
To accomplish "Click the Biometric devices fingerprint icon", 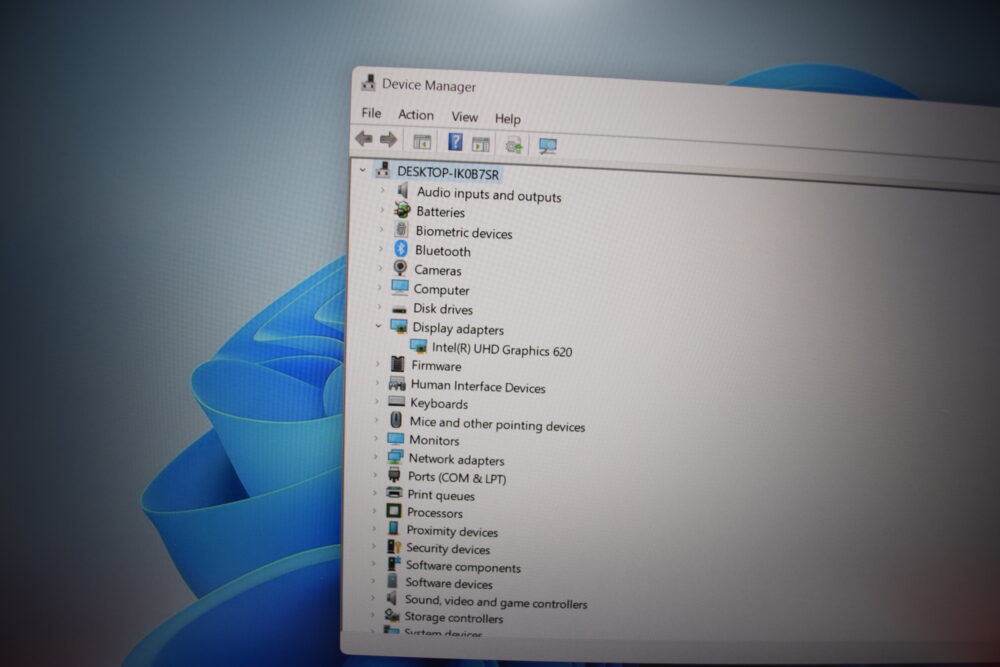I will click(401, 229).
